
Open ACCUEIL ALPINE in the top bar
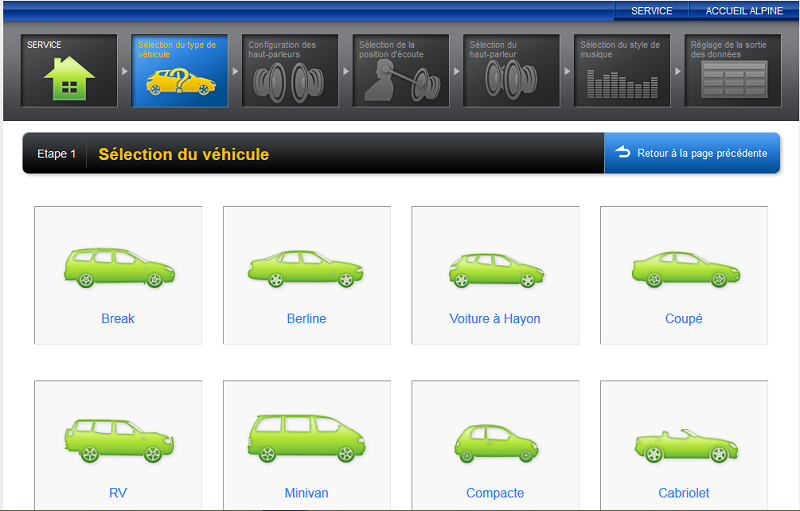pyautogui.click(x=744, y=11)
